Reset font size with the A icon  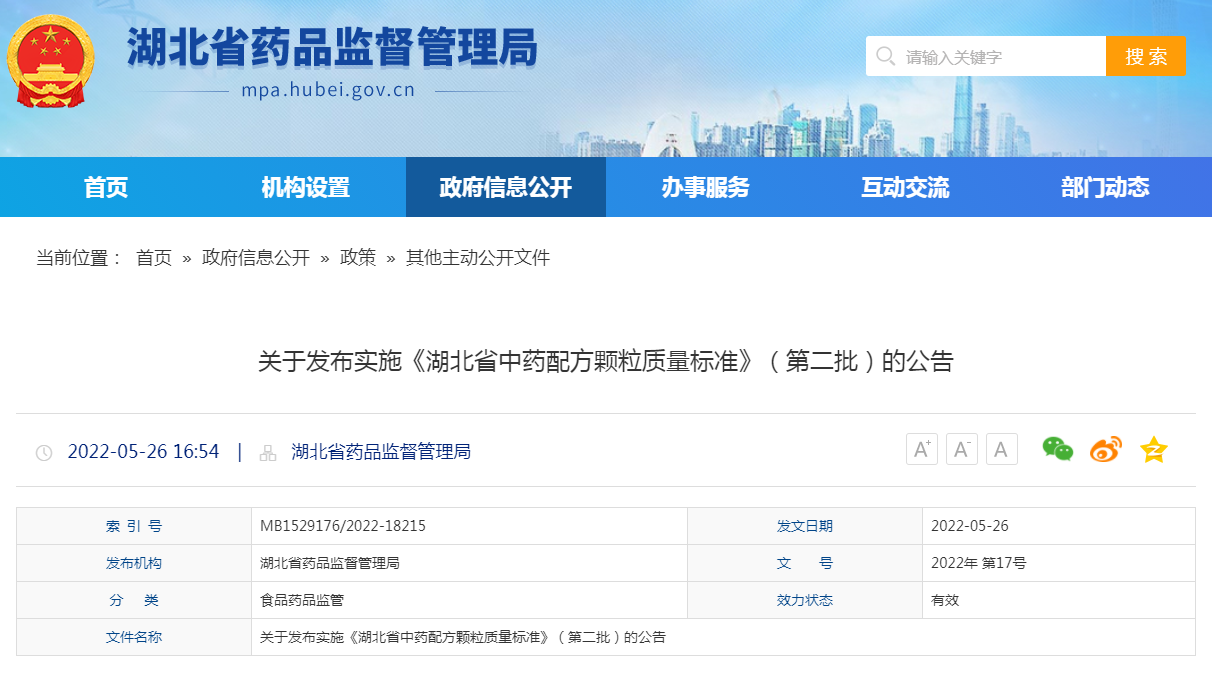[1001, 449]
